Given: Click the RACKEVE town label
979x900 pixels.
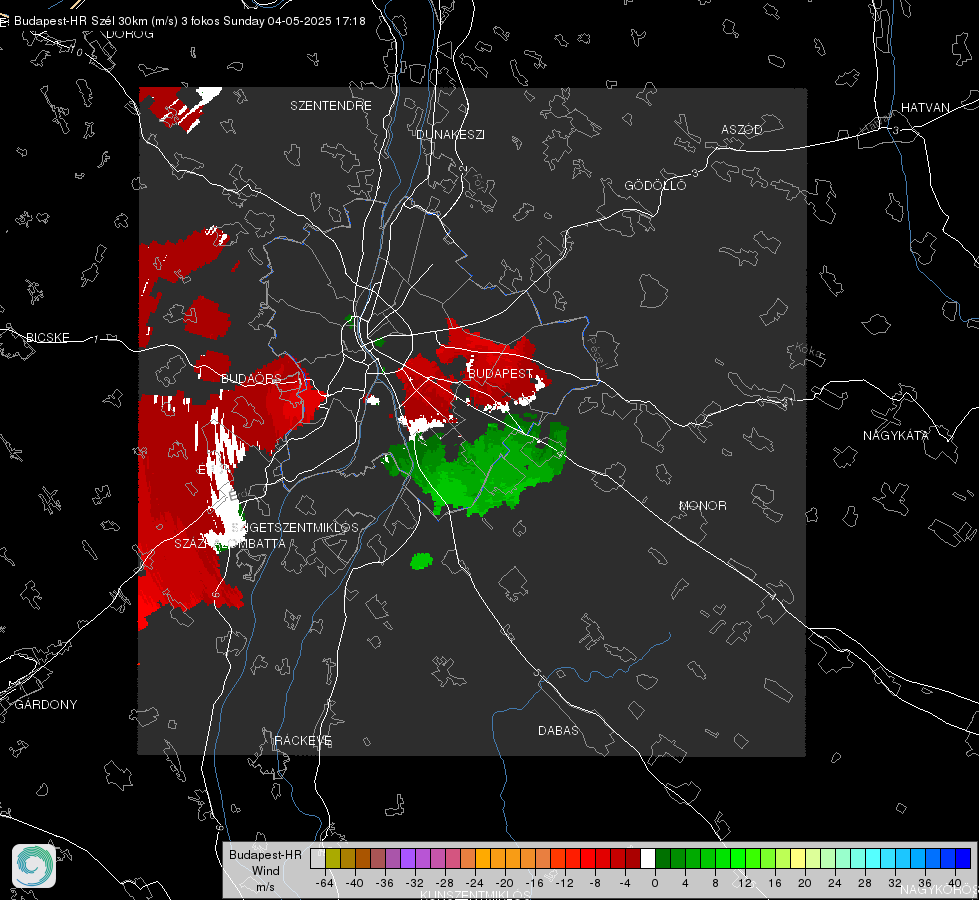Looking at the screenshot, I should tap(303, 741).
